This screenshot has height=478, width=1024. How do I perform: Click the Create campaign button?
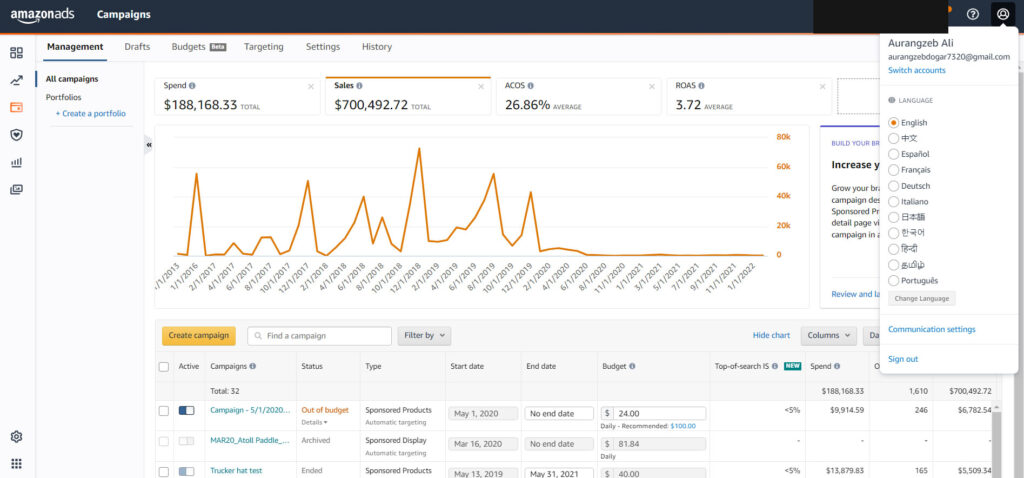click(198, 336)
